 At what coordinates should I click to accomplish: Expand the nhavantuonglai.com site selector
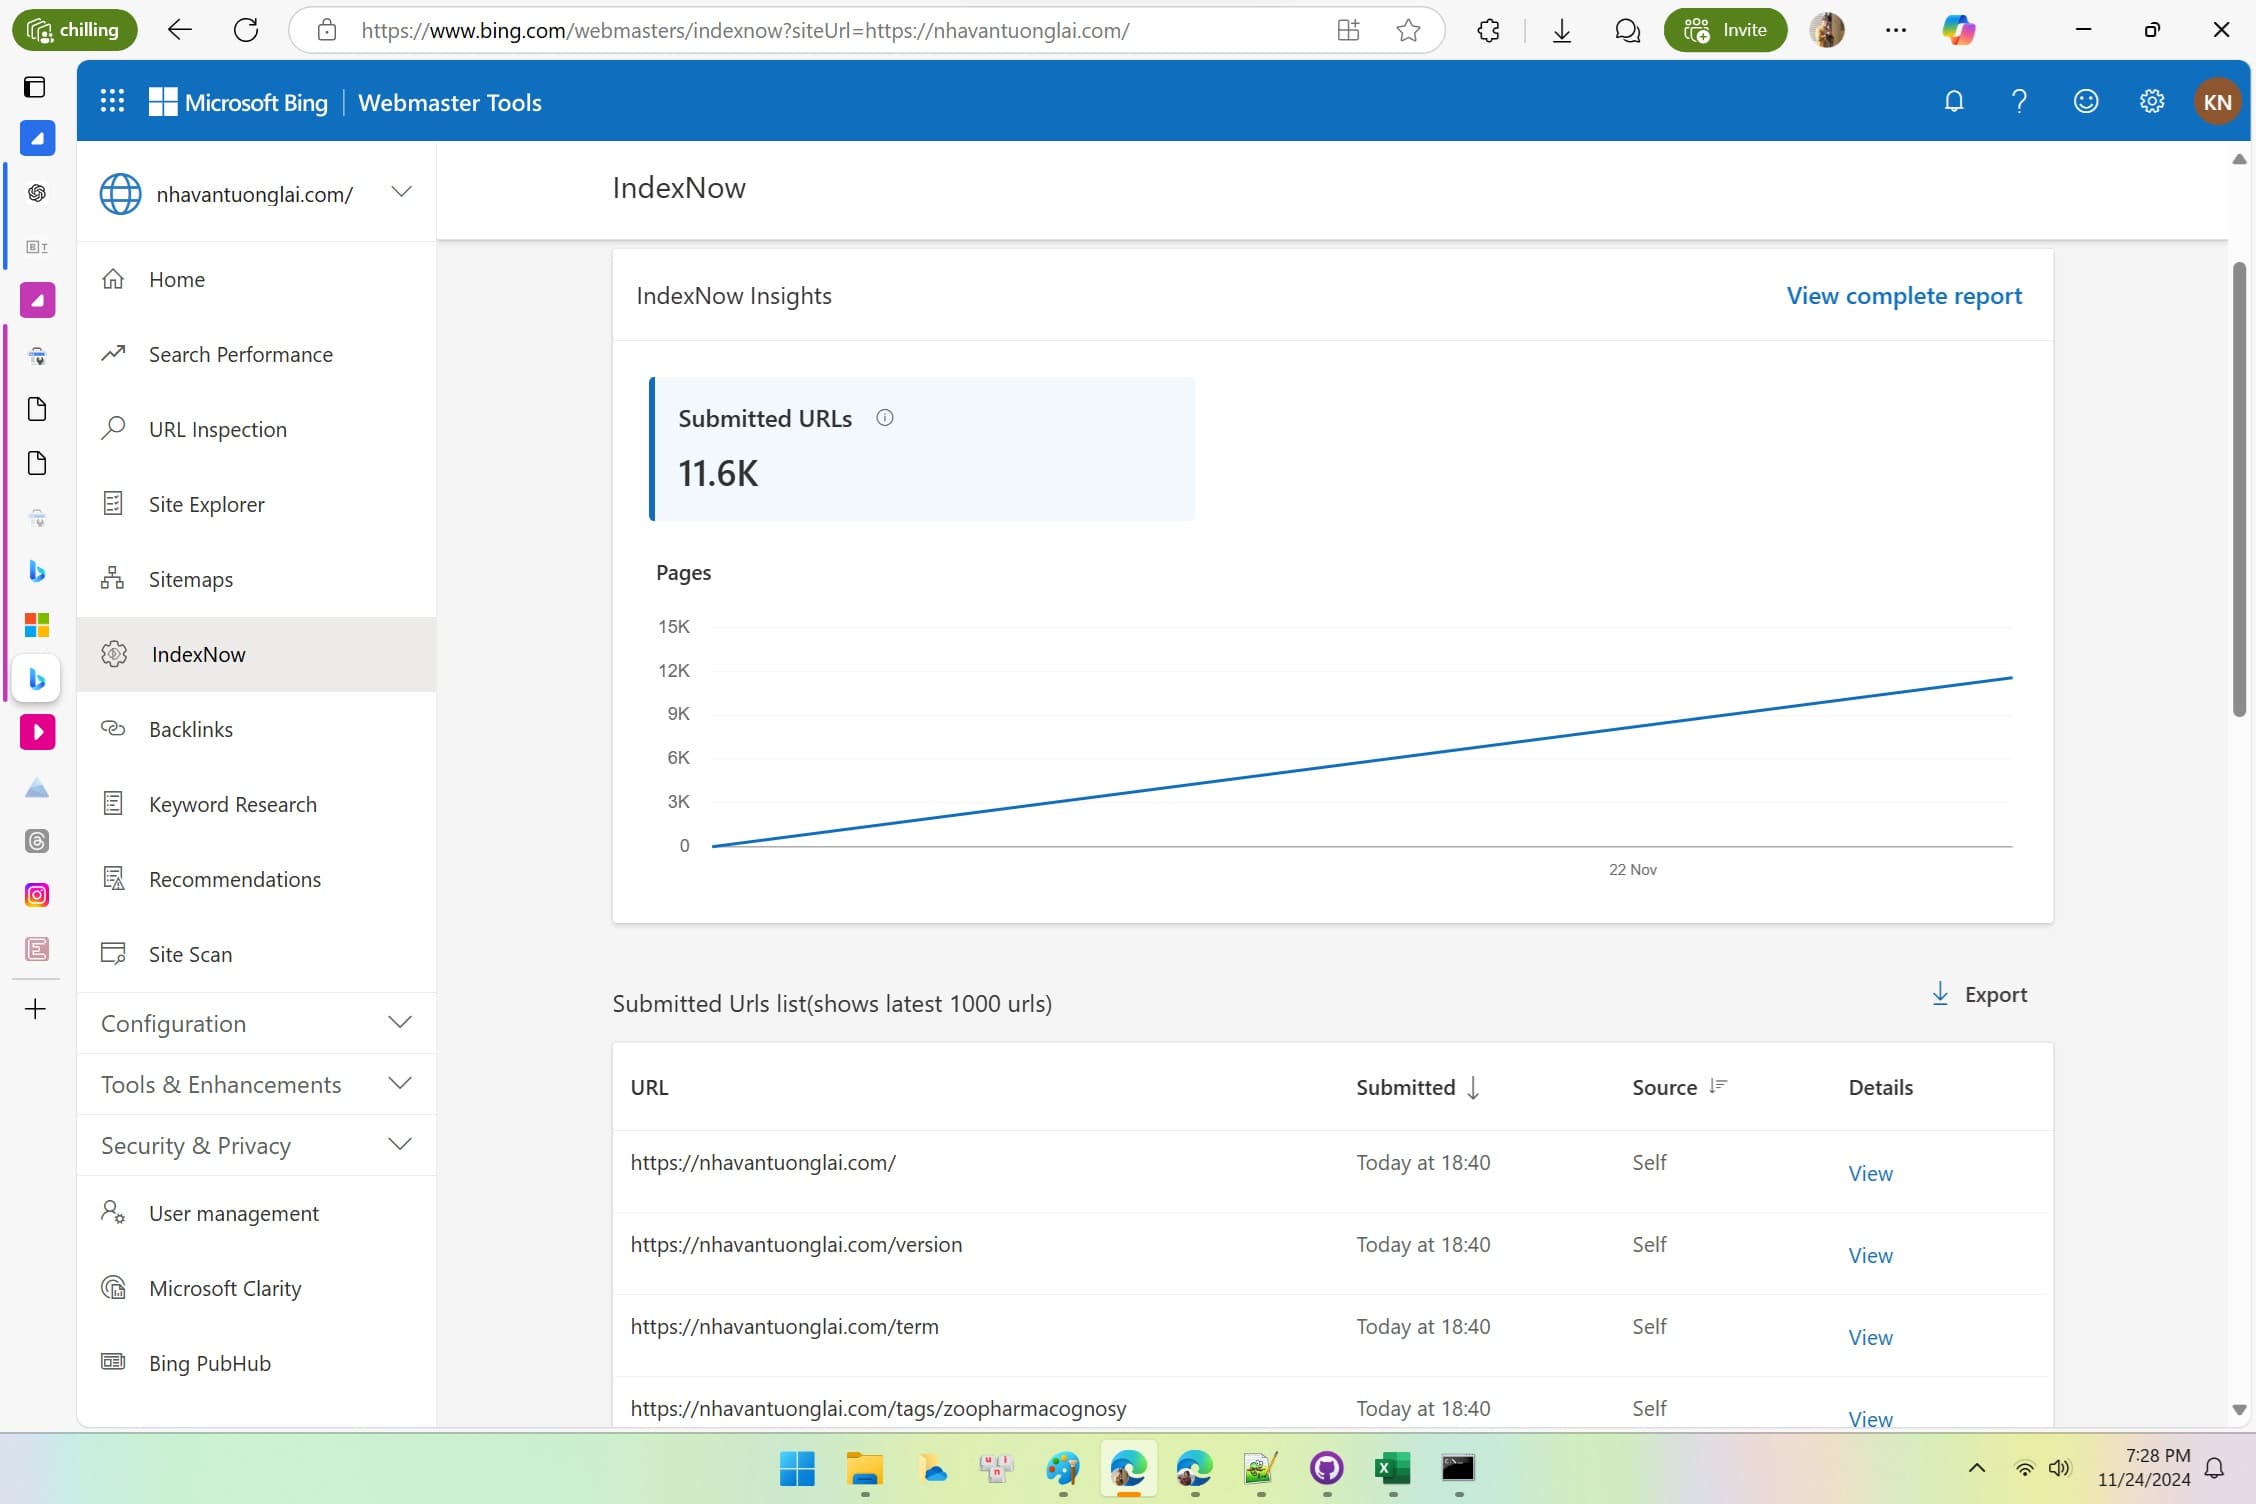[401, 191]
